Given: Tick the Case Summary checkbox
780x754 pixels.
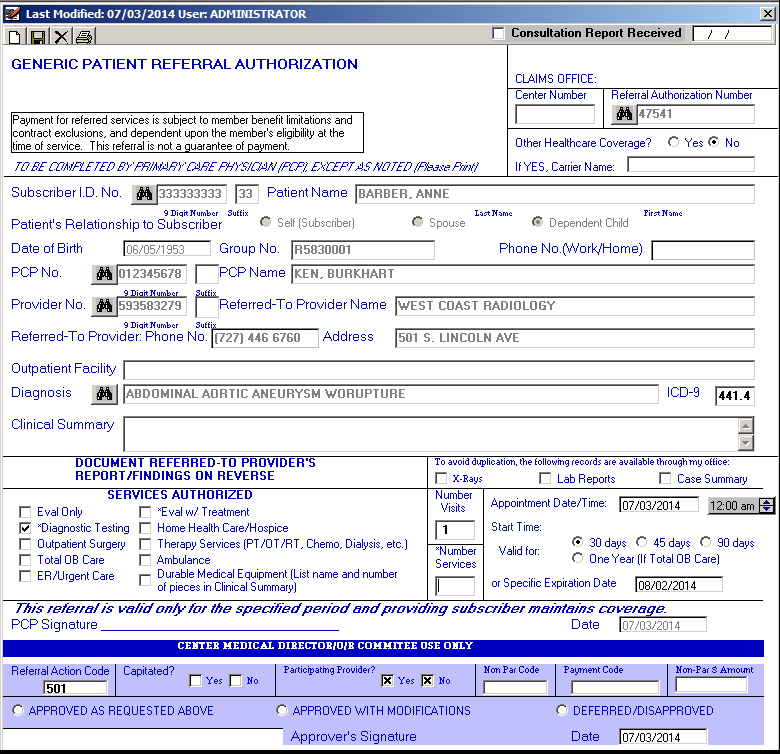Looking at the screenshot, I should tap(665, 478).
